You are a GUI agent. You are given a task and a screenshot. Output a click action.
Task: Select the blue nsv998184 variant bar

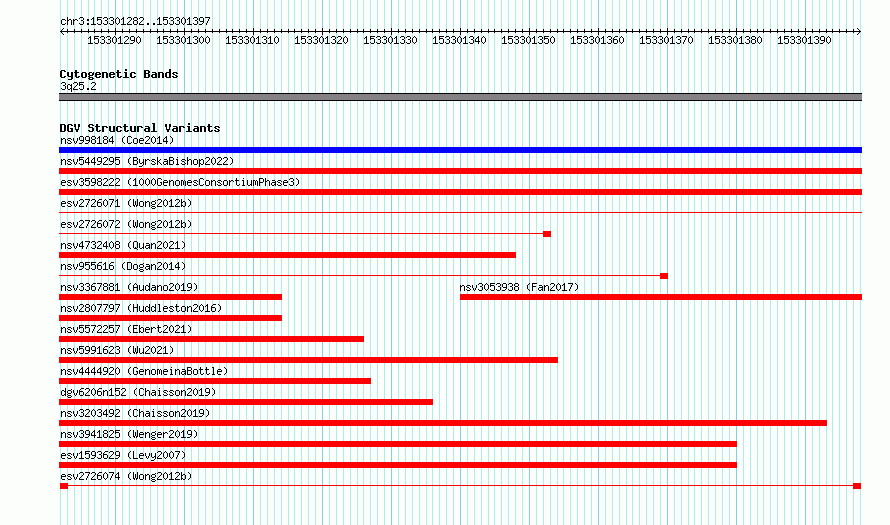[460, 150]
